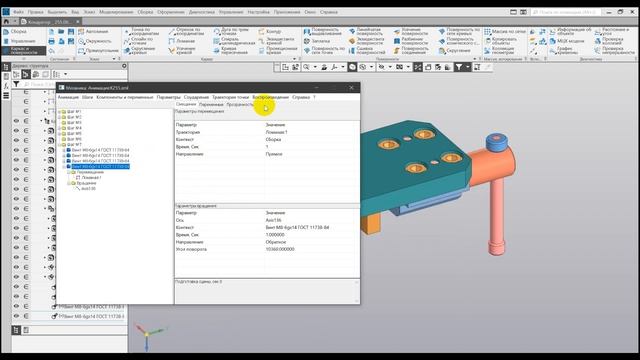Choose Сплайн по точкам tool

139,41
